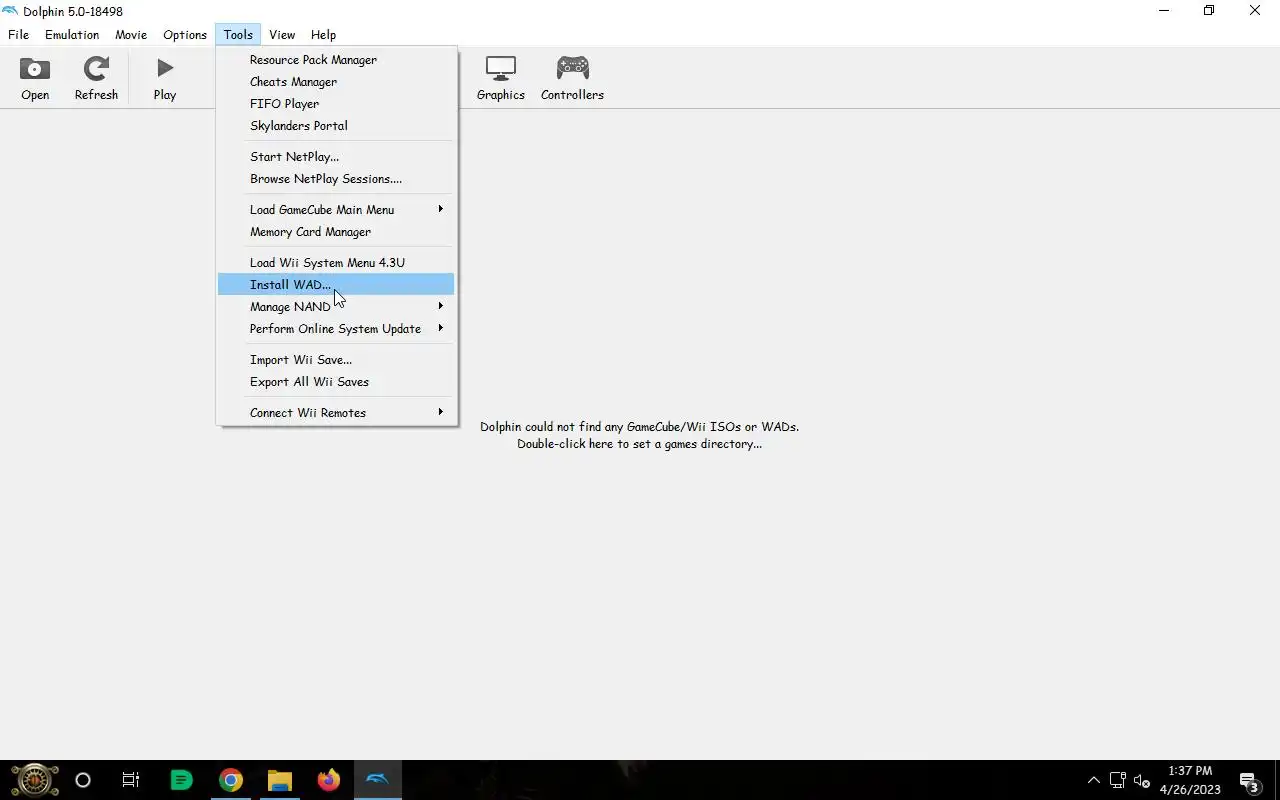Choose FIFO Player

pos(336,104)
